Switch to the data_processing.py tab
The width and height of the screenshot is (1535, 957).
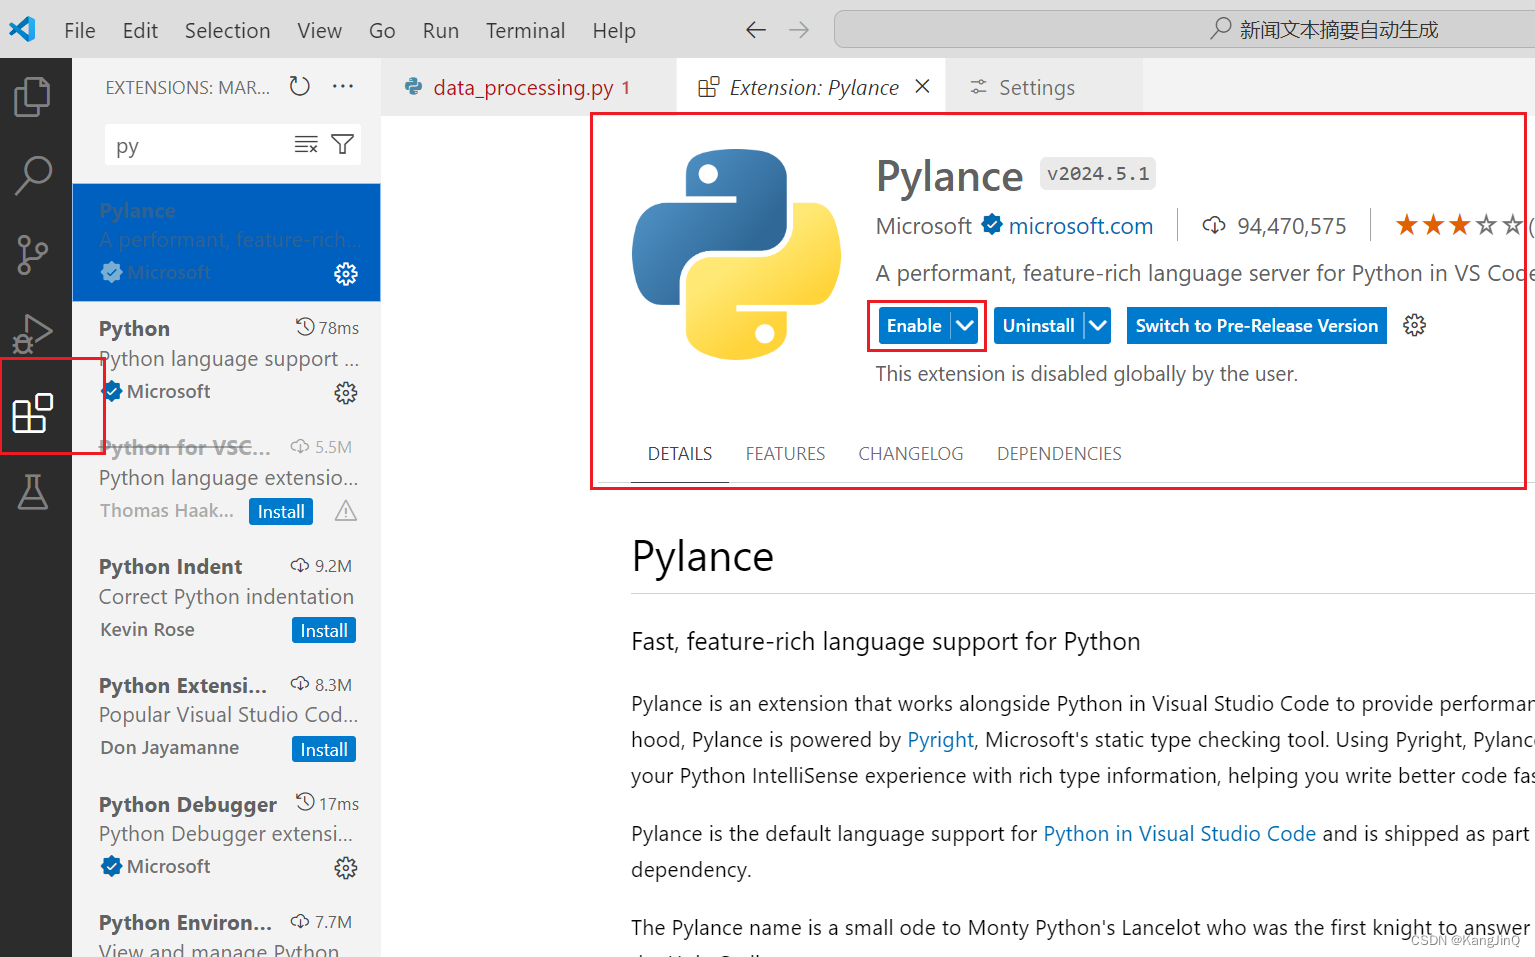tap(529, 87)
